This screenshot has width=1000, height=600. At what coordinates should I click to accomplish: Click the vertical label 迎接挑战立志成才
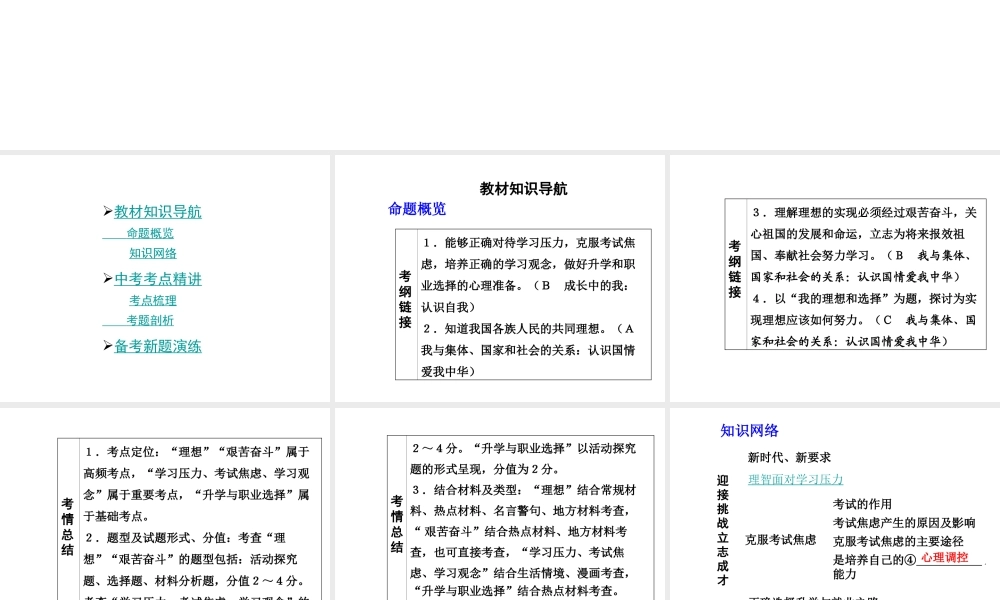tap(723, 530)
